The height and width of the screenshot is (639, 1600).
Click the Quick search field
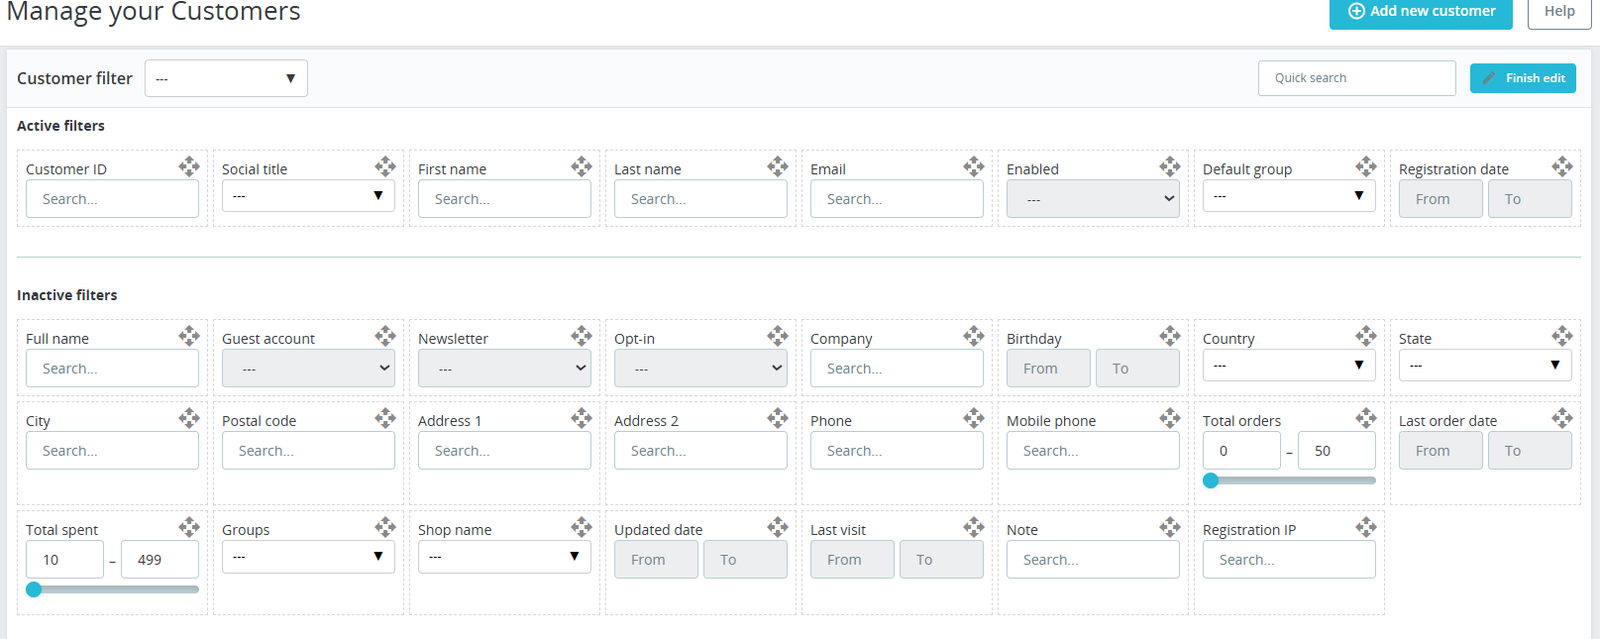(x=1357, y=78)
